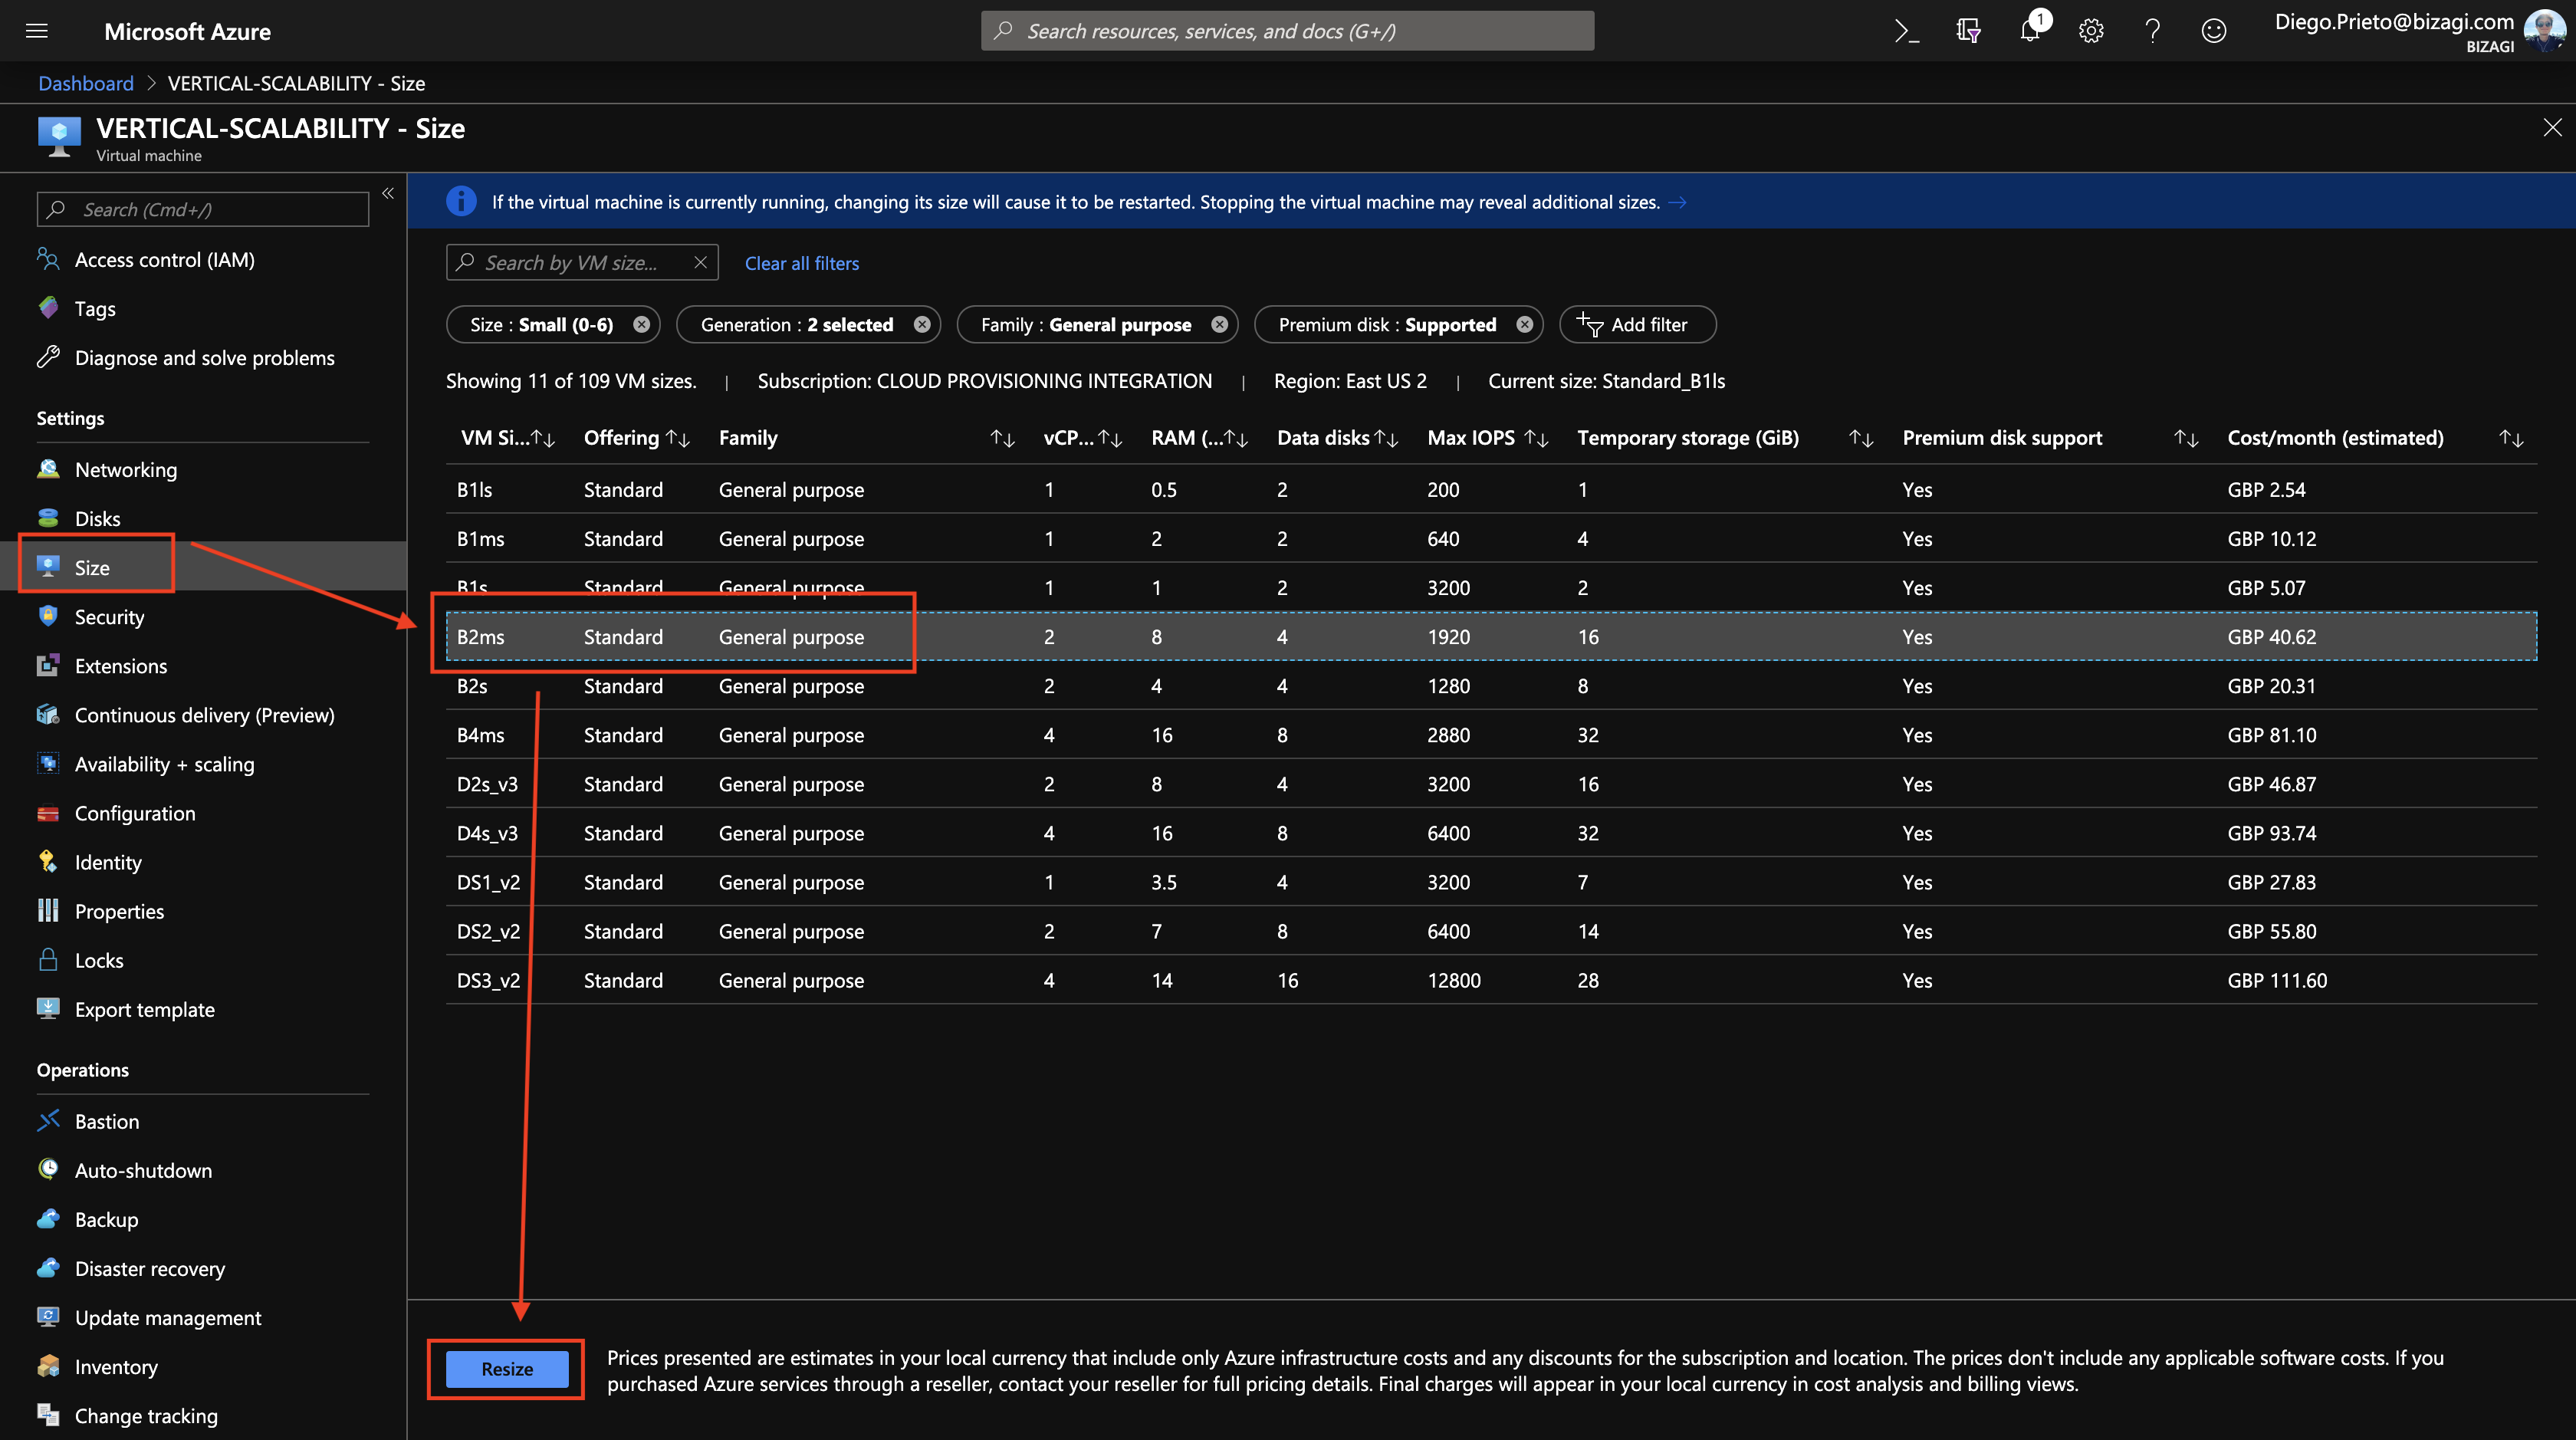The height and width of the screenshot is (1440, 2576).
Task: Clear all active VM size filters
Action: tap(800, 261)
